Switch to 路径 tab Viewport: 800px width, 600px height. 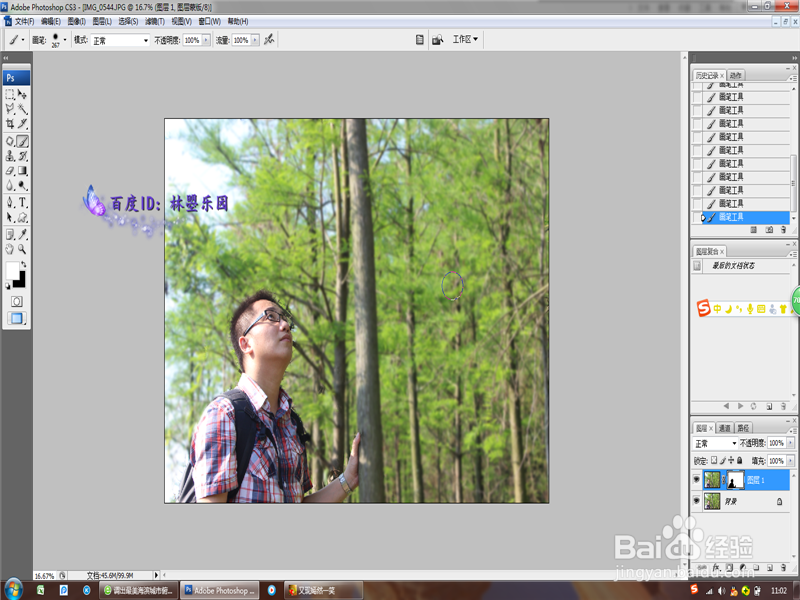click(x=743, y=428)
